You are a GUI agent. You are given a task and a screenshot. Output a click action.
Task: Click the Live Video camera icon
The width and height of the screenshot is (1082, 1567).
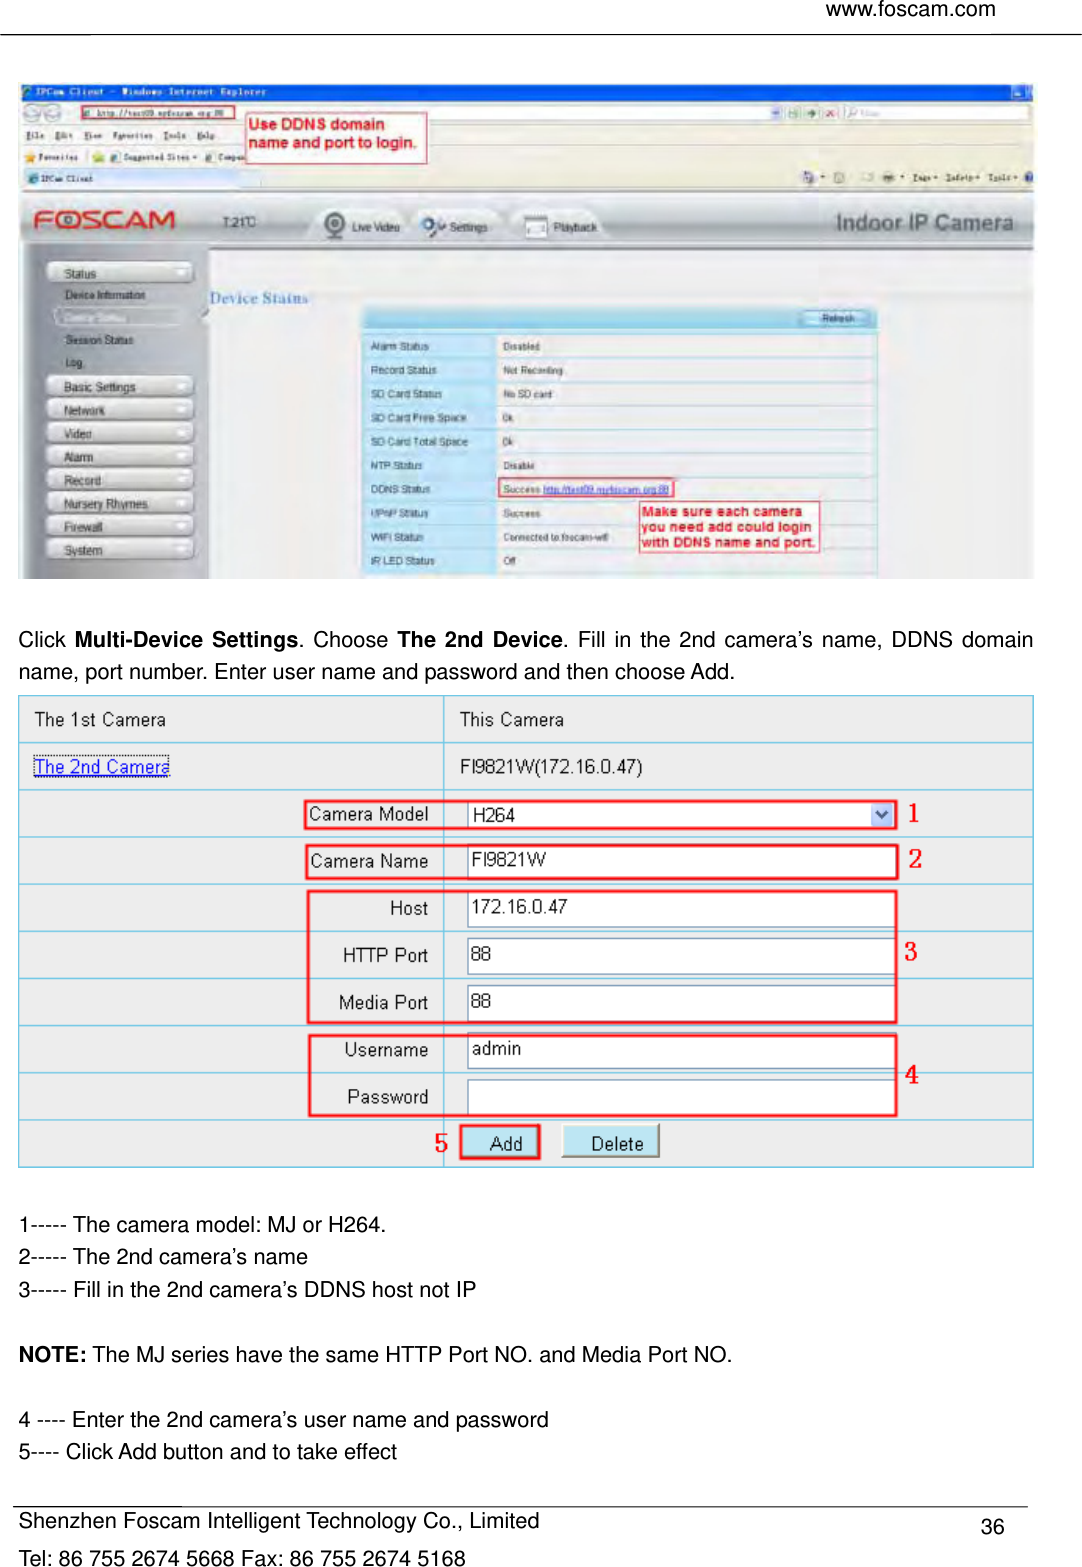pos(333,226)
